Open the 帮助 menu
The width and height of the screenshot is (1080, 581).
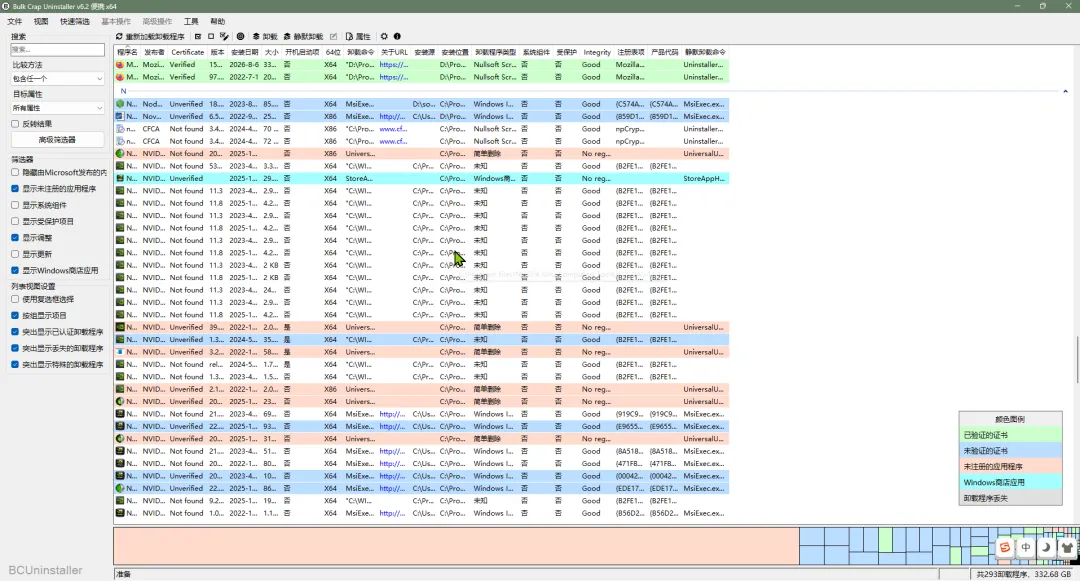(x=217, y=21)
